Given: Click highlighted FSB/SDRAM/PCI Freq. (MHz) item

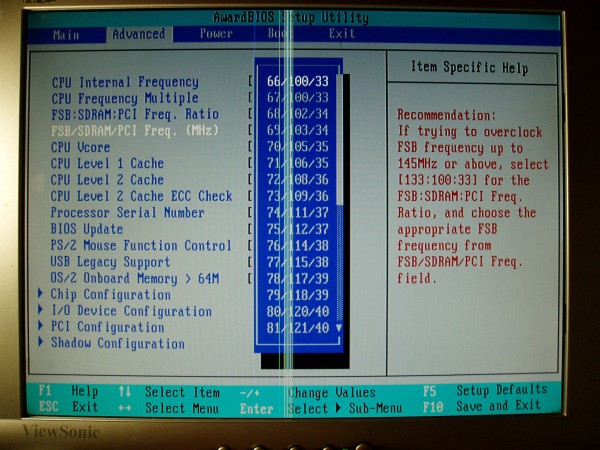Looking at the screenshot, I should pos(135,130).
